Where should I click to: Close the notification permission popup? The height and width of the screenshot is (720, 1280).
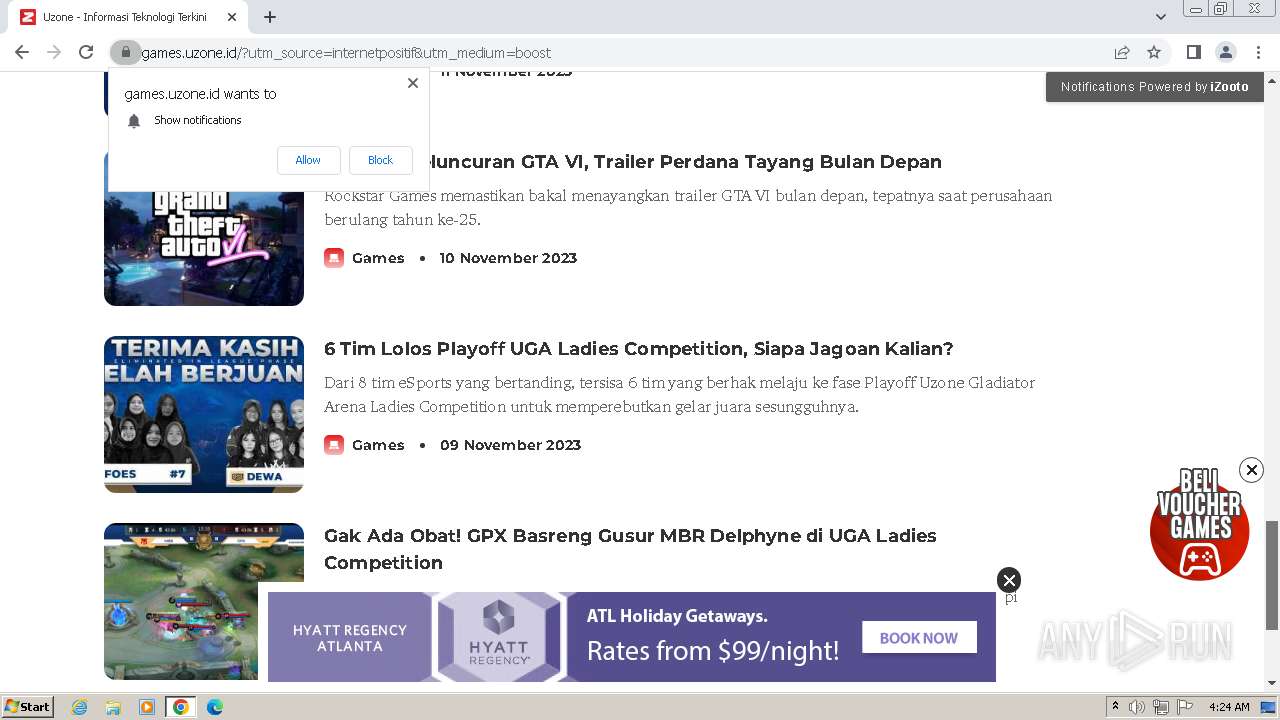[413, 83]
